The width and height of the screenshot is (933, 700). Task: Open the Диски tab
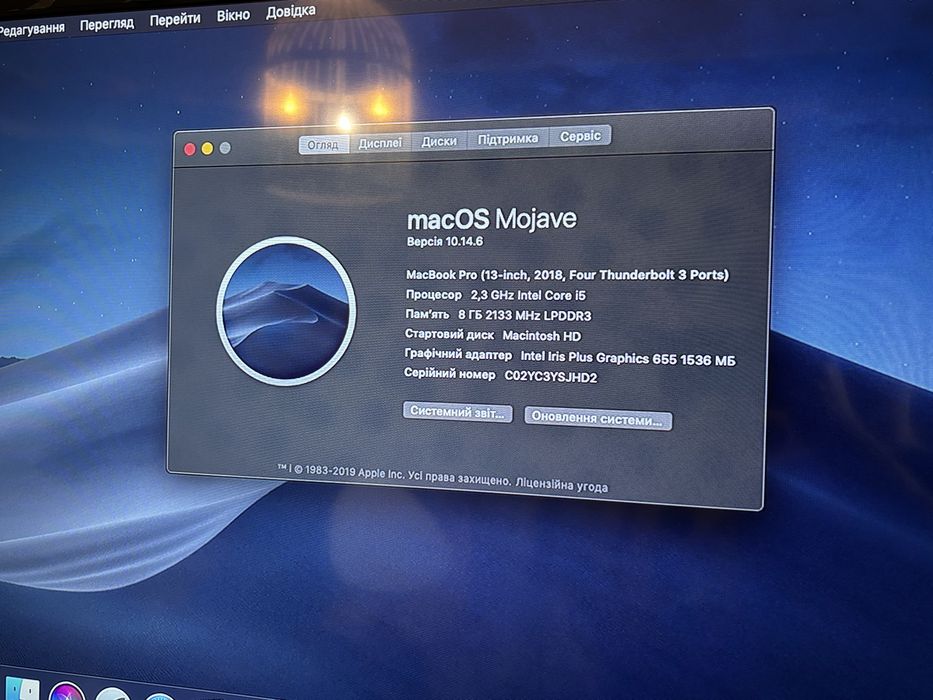[x=439, y=140]
